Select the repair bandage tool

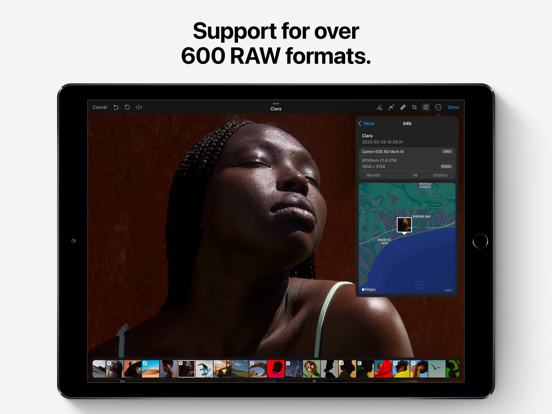403,107
